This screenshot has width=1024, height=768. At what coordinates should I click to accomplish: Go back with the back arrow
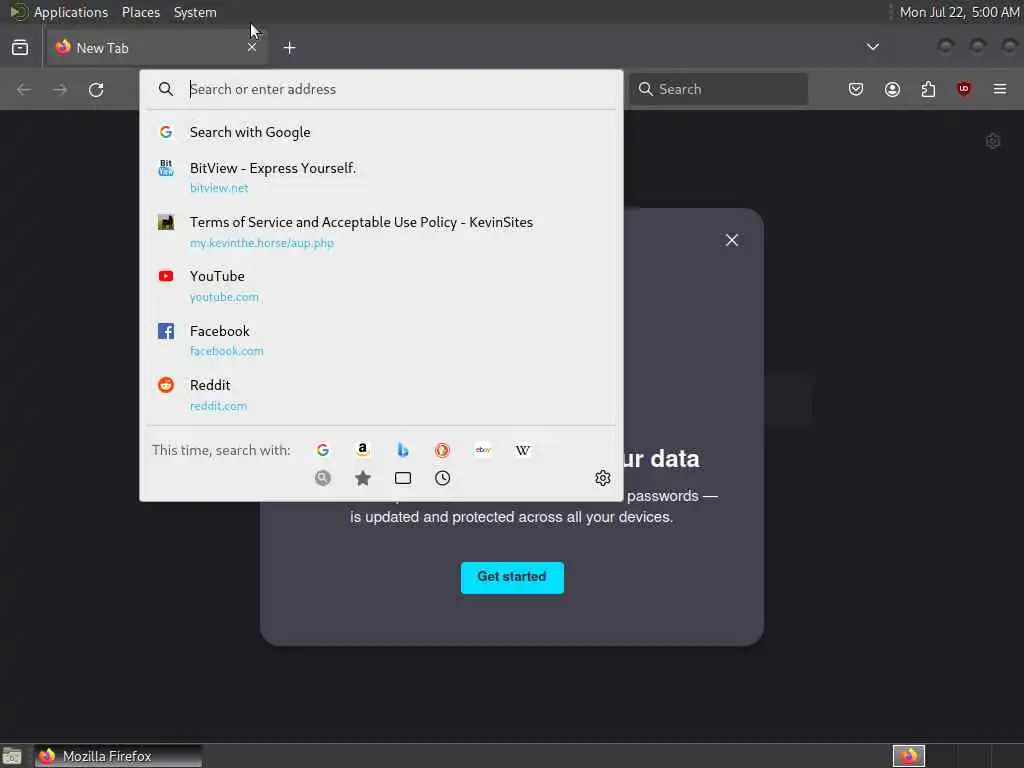(x=24, y=89)
